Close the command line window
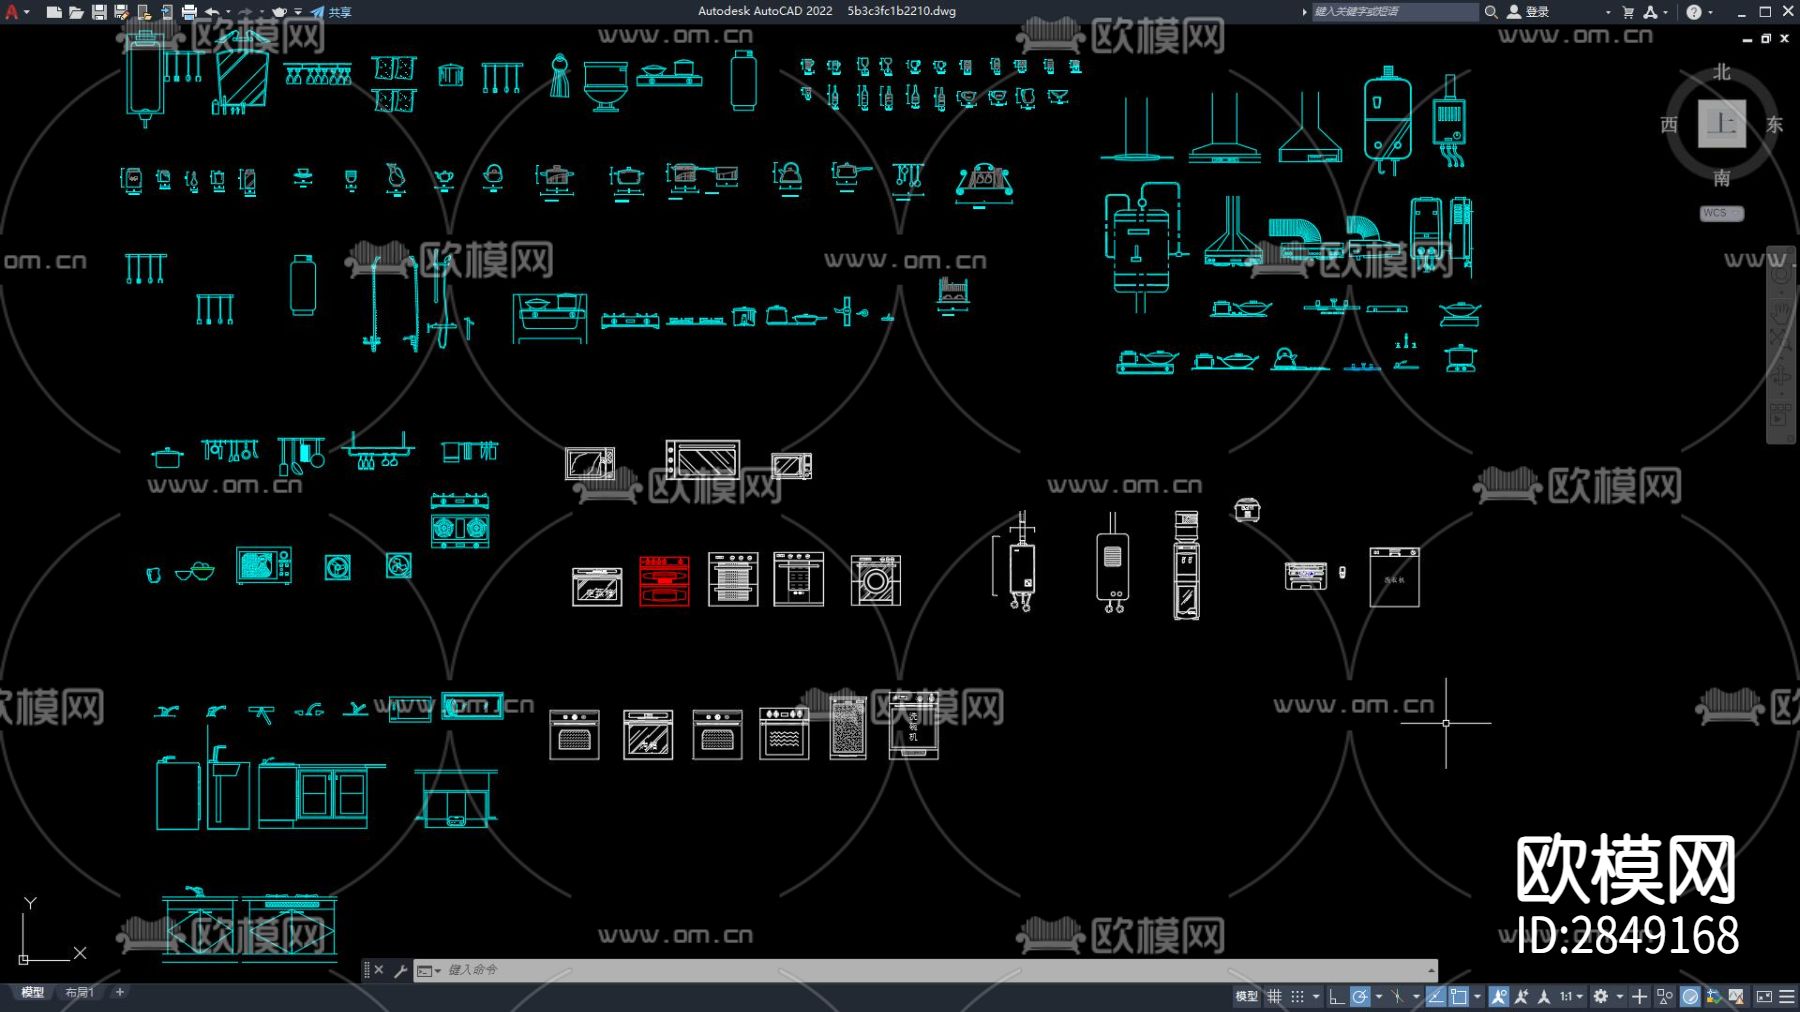This screenshot has height=1012, width=1800. [x=379, y=970]
